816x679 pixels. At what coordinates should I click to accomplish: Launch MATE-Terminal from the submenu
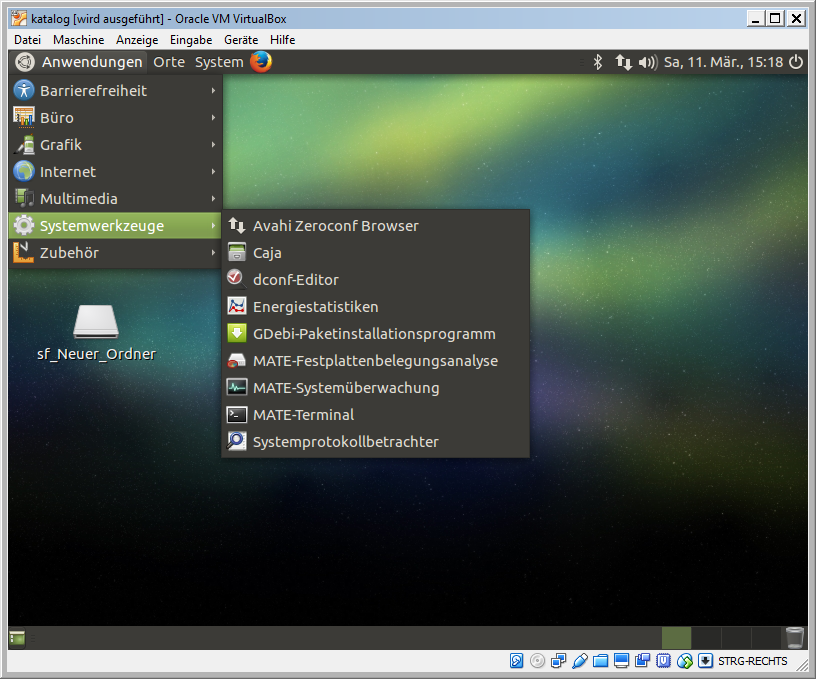[303, 415]
